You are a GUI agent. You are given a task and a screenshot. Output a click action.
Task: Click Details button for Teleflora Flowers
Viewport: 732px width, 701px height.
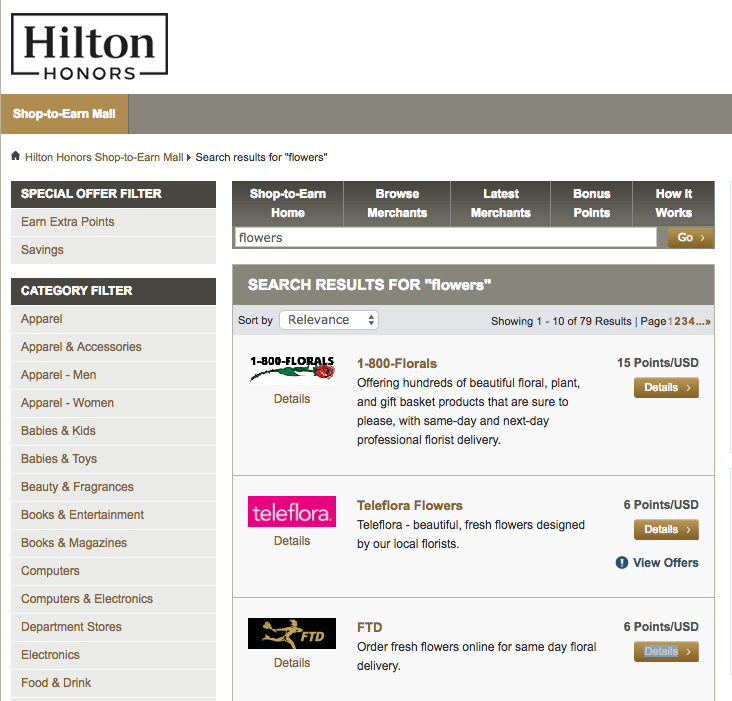pyautogui.click(x=666, y=529)
